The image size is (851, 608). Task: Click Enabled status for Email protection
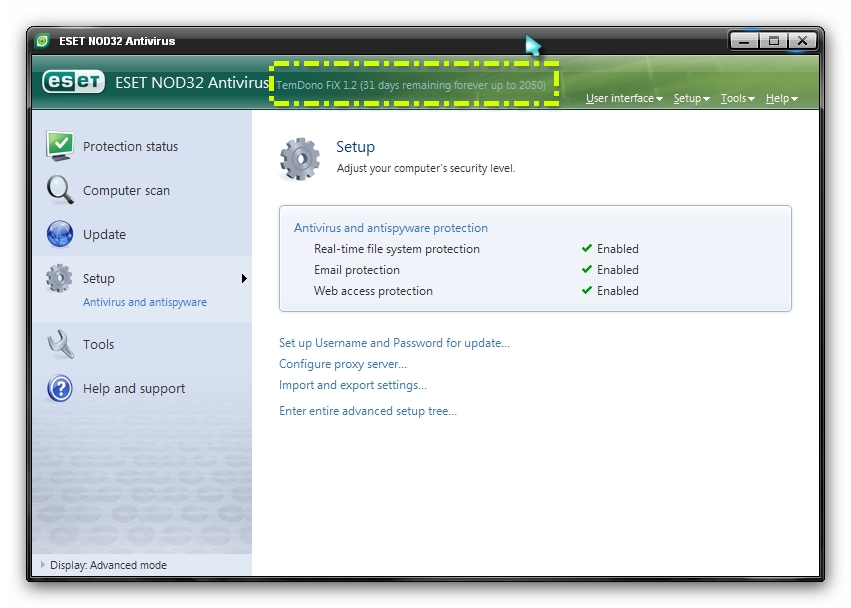tap(618, 270)
